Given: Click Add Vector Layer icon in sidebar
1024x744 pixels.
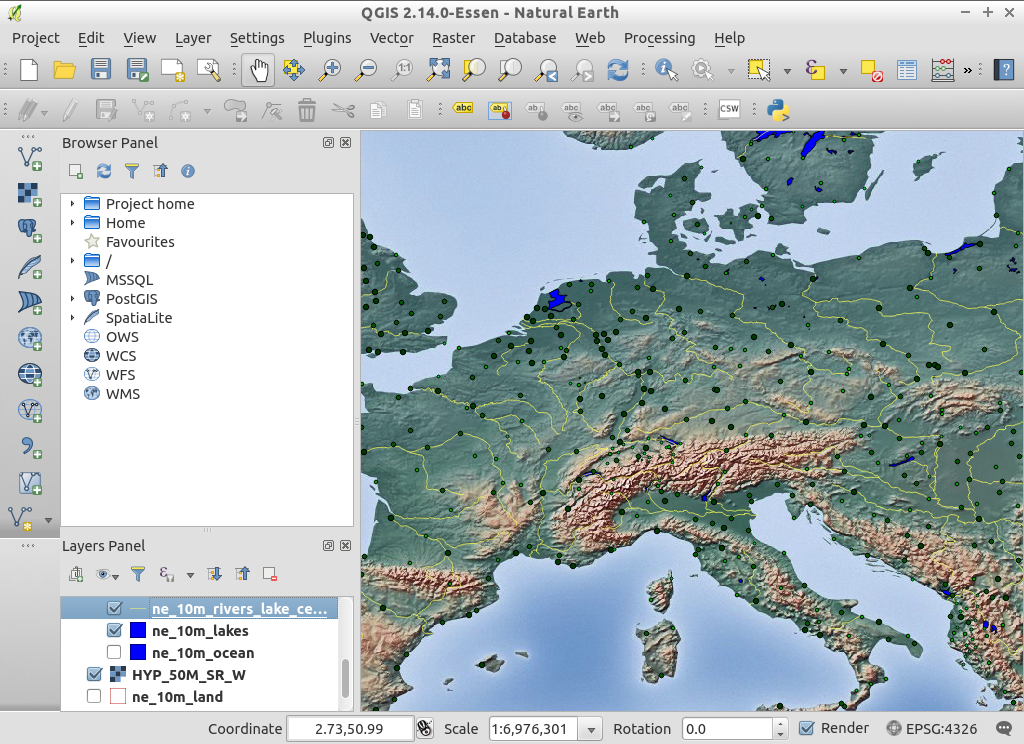Looking at the screenshot, I should click(x=30, y=158).
